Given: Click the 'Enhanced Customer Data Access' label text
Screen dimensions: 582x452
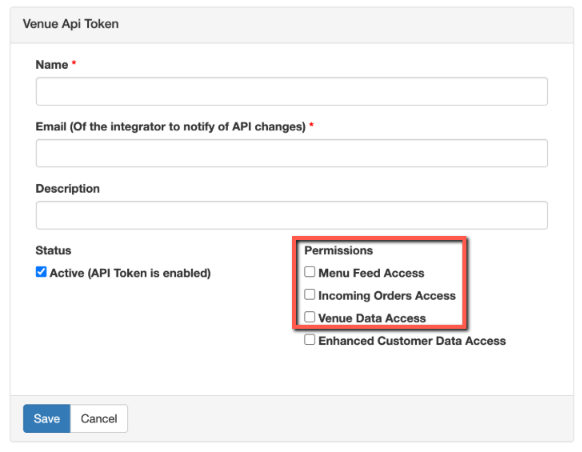Looking at the screenshot, I should point(412,341).
